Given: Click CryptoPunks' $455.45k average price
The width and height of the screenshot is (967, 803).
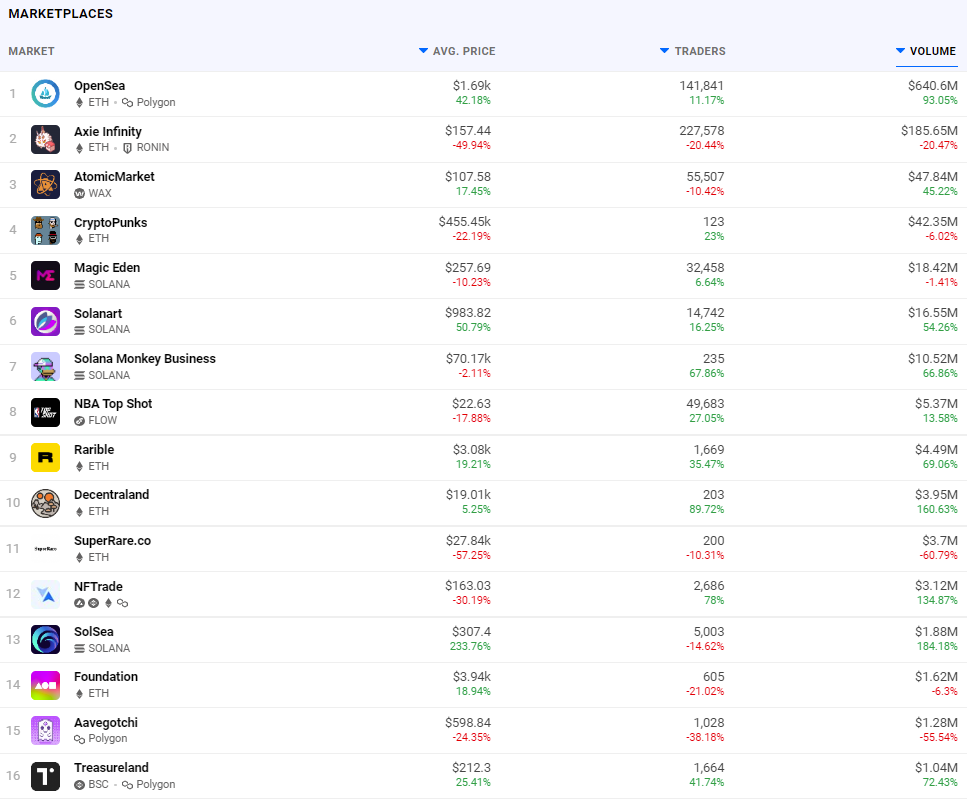Looking at the screenshot, I should pyautogui.click(x=464, y=221).
